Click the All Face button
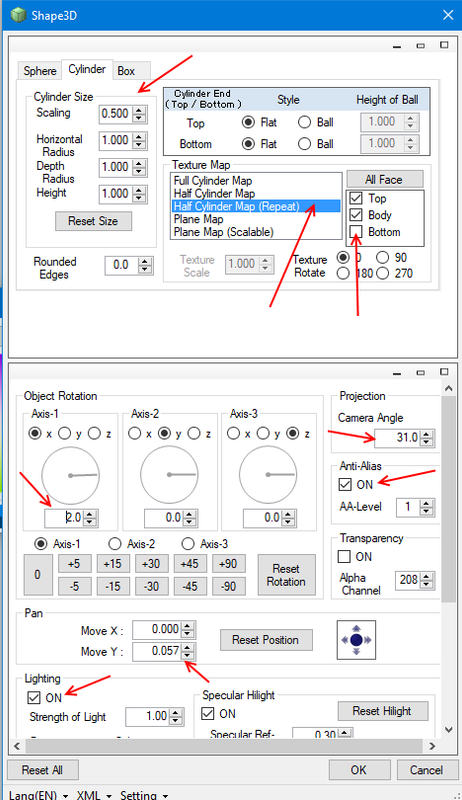 385,180
